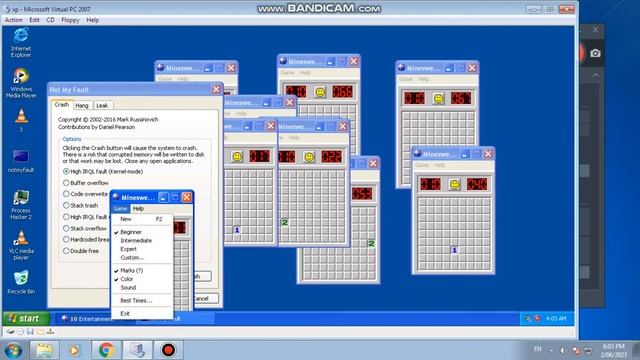This screenshot has width=640, height=360.
Task: Click the Virtual PC taskbar icon
Action: (x=137, y=350)
